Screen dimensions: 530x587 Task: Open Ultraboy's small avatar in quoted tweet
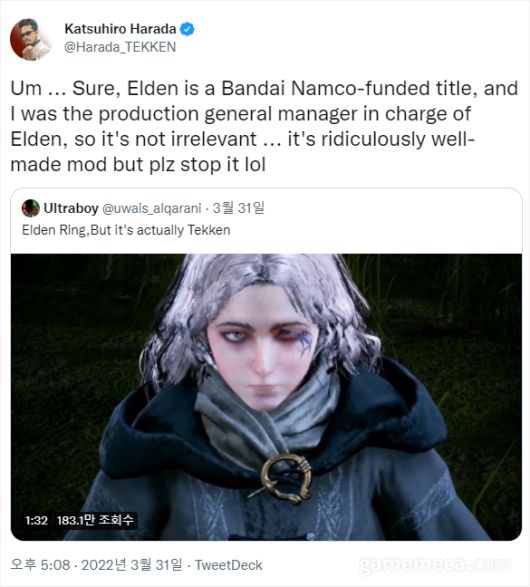[31, 208]
